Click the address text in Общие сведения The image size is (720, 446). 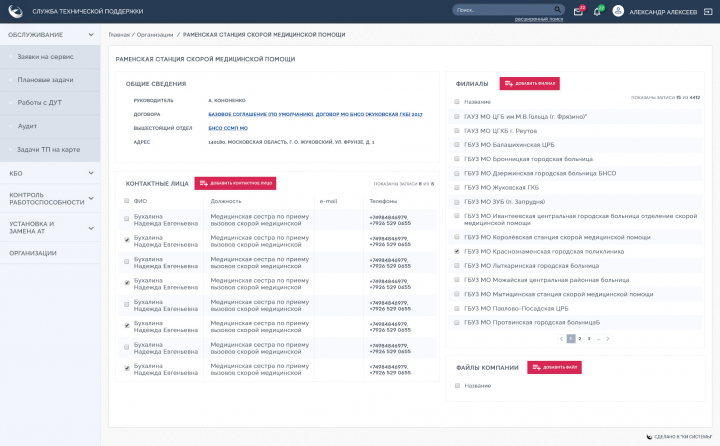pos(291,142)
